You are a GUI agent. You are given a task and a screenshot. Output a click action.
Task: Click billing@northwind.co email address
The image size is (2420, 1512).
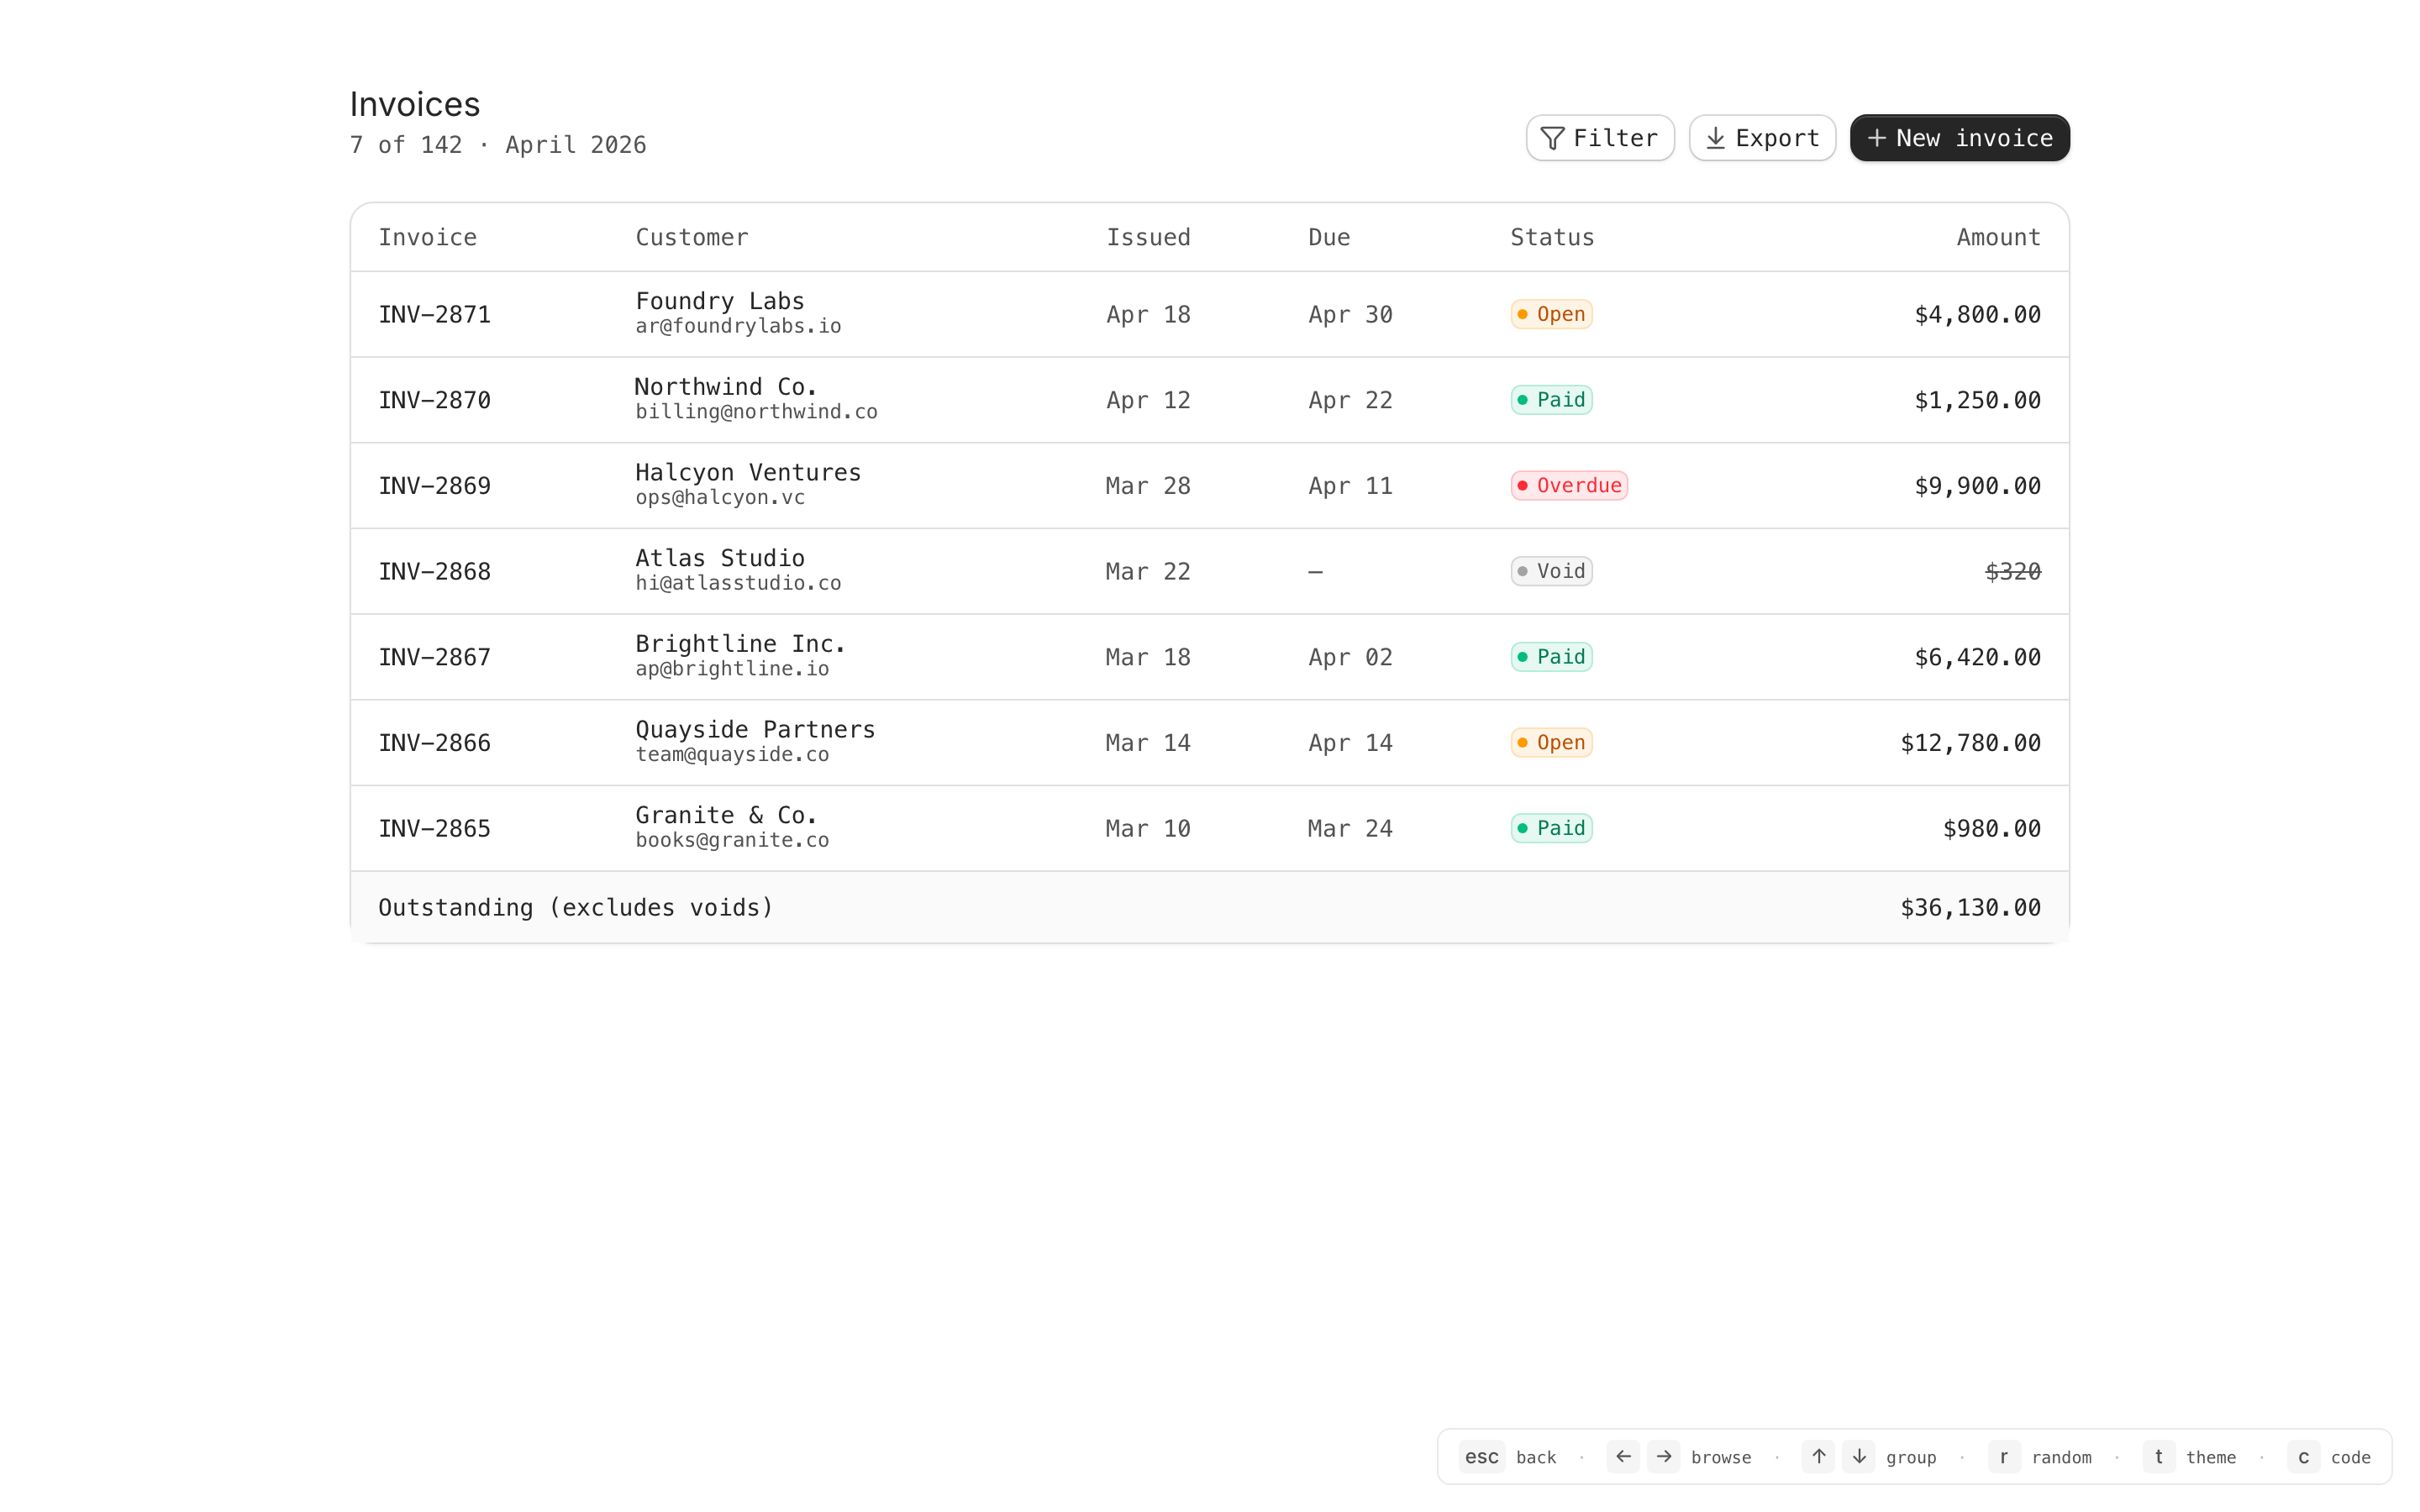(x=756, y=412)
